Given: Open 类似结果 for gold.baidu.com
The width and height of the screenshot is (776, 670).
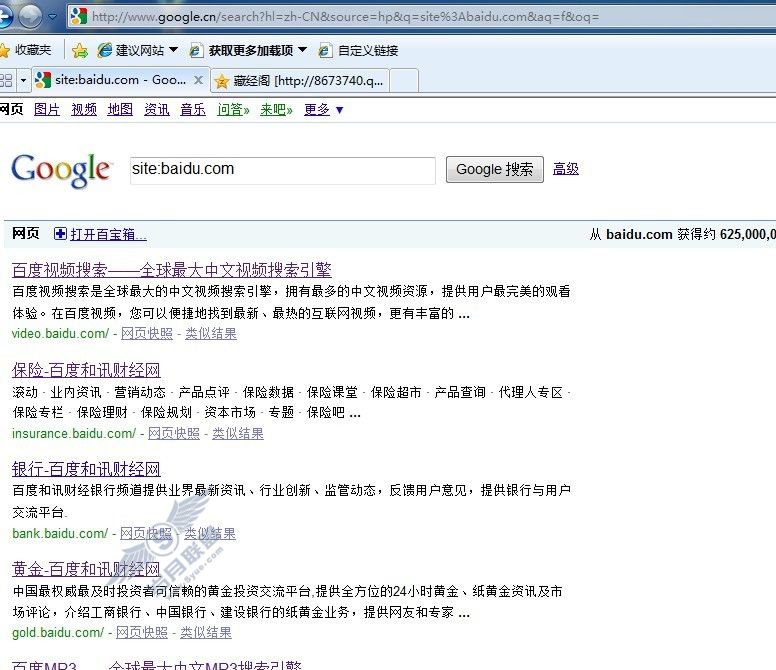Looking at the screenshot, I should point(205,632).
